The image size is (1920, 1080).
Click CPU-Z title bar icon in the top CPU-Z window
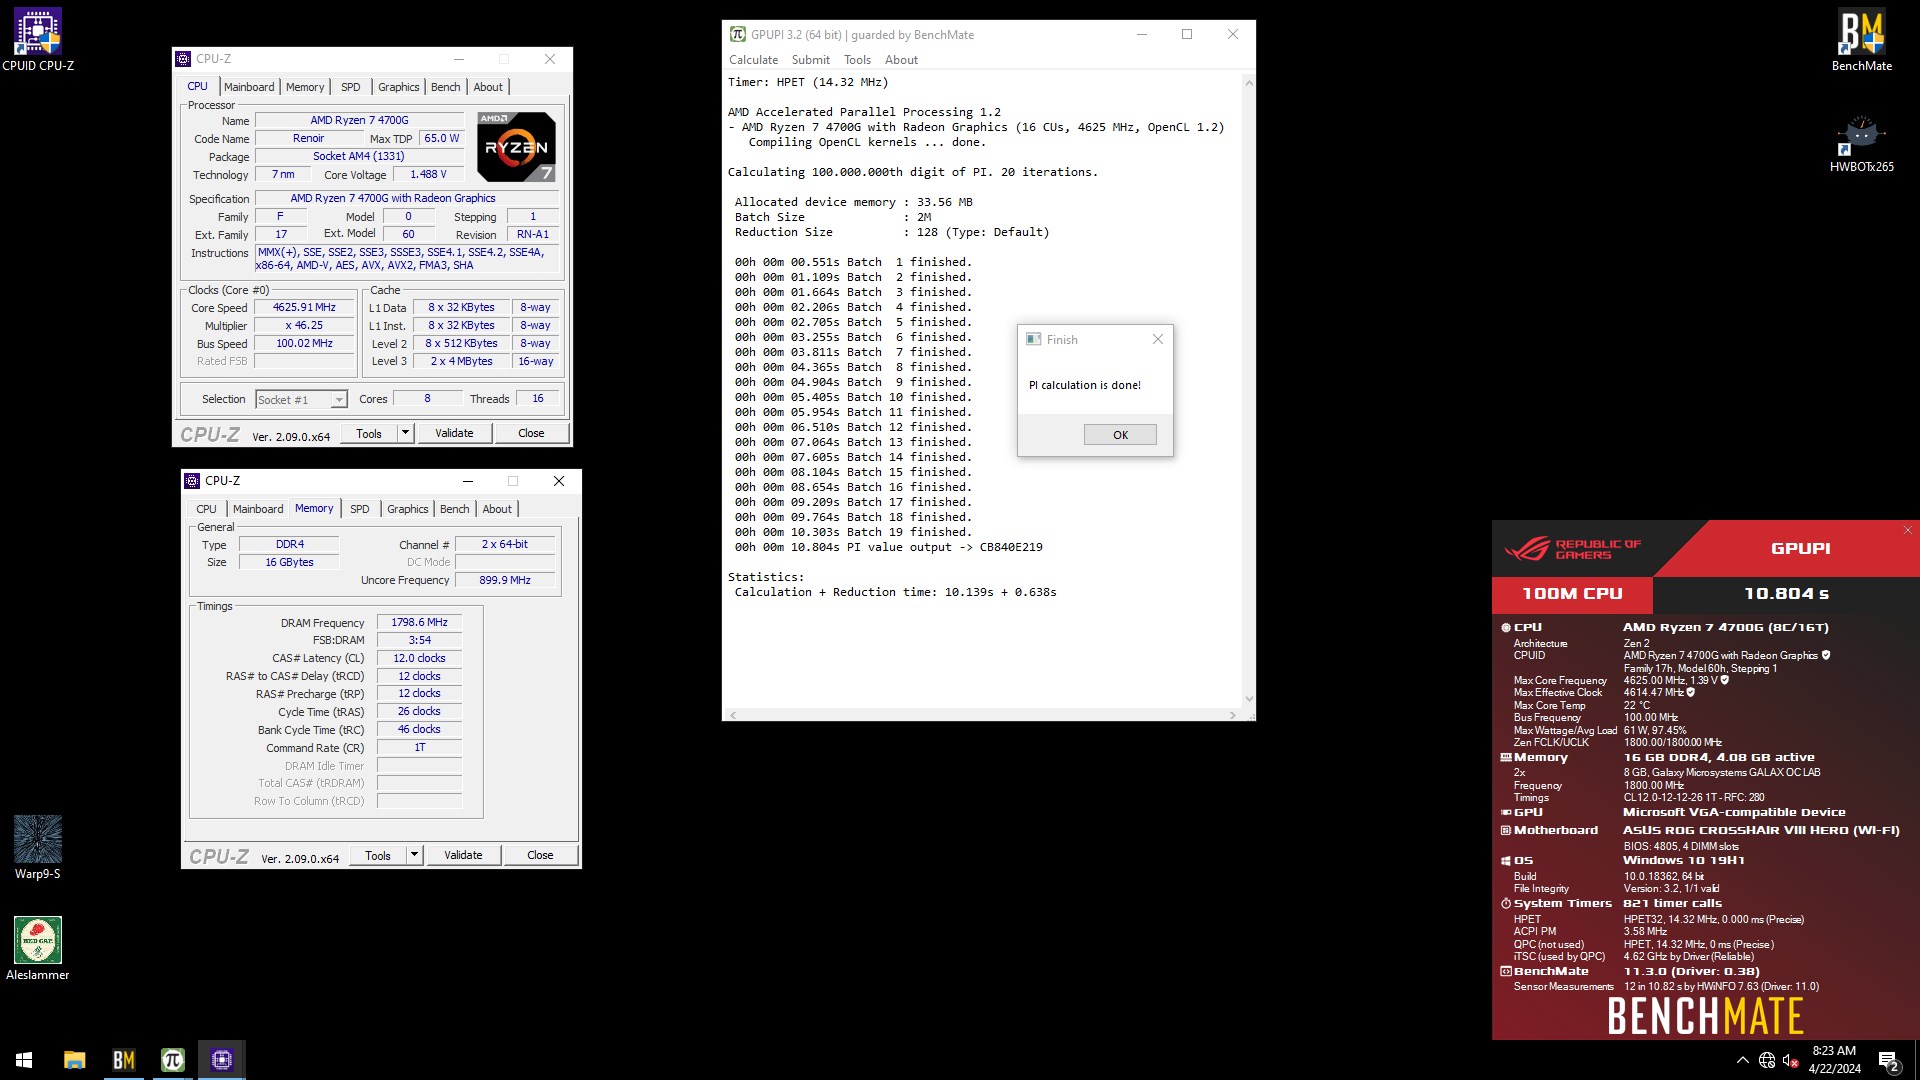click(183, 59)
